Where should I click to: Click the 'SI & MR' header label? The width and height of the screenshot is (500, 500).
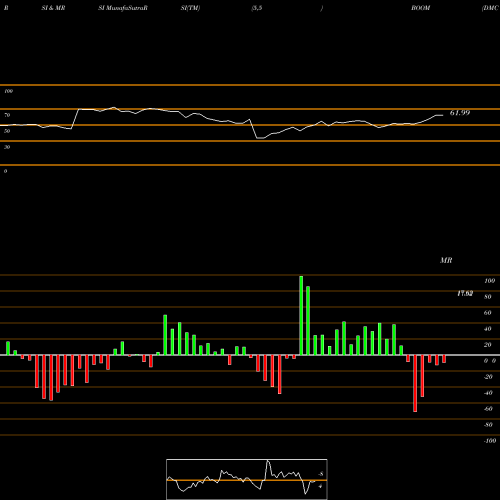(x=53, y=8)
